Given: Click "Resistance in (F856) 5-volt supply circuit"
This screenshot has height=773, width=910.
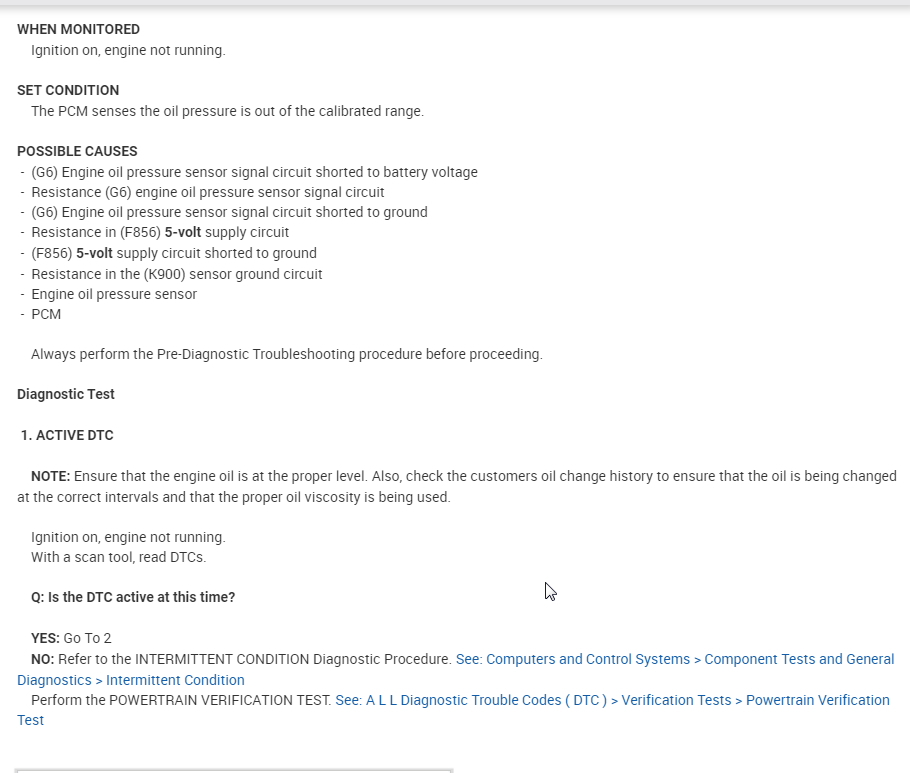Looking at the screenshot, I should [160, 233].
